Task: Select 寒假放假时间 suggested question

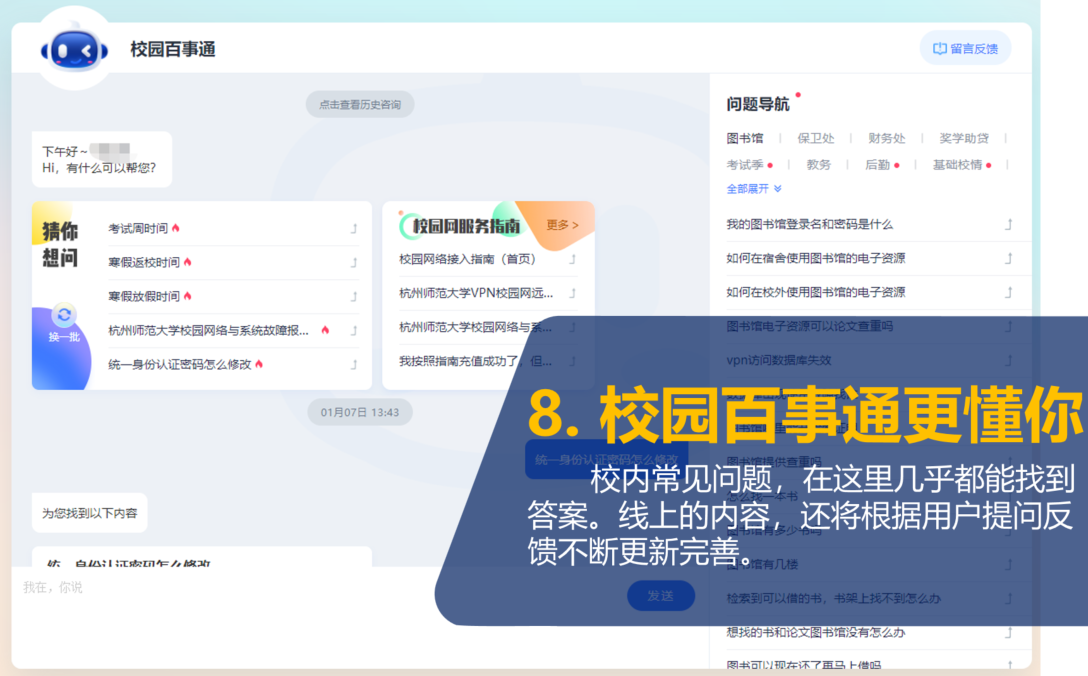Action: click(x=144, y=296)
